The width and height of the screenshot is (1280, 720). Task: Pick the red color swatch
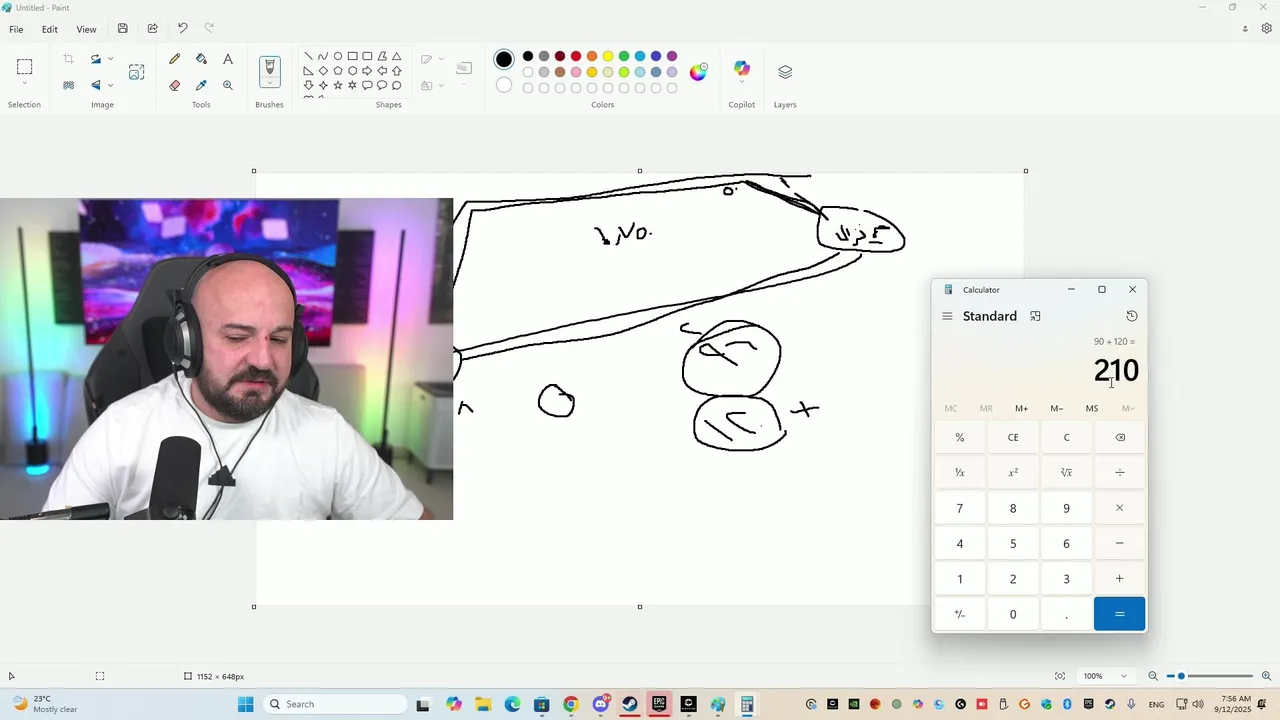(x=576, y=56)
